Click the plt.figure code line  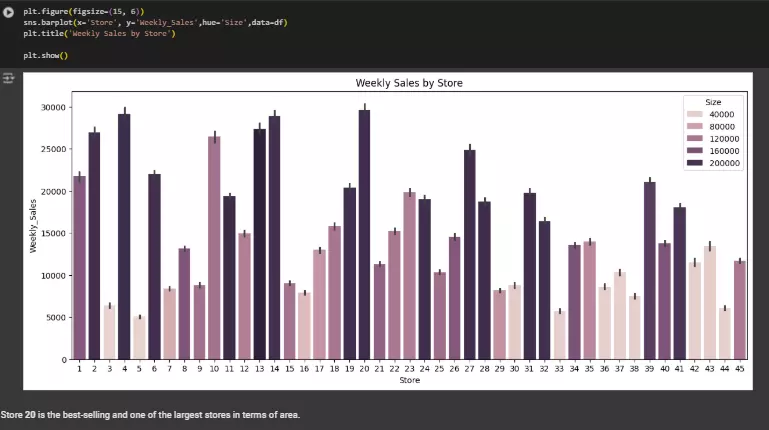84,11
